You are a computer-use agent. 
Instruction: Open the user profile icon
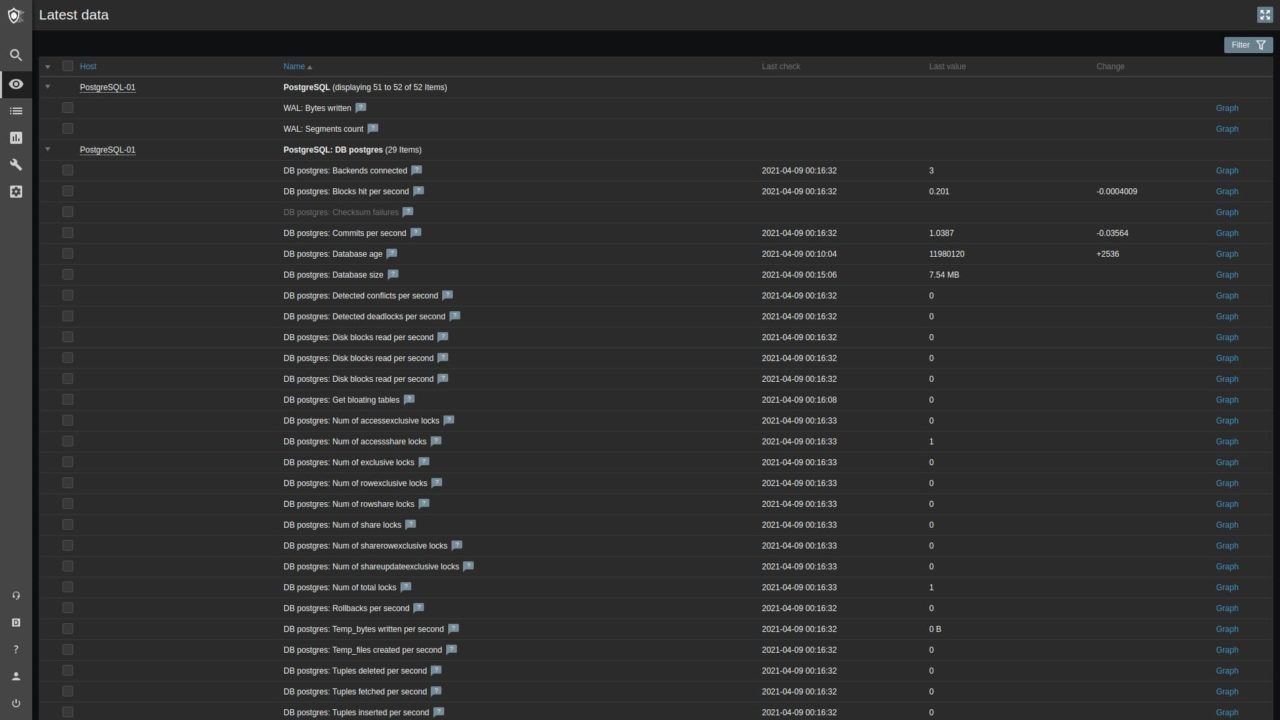pyautogui.click(x=16, y=676)
